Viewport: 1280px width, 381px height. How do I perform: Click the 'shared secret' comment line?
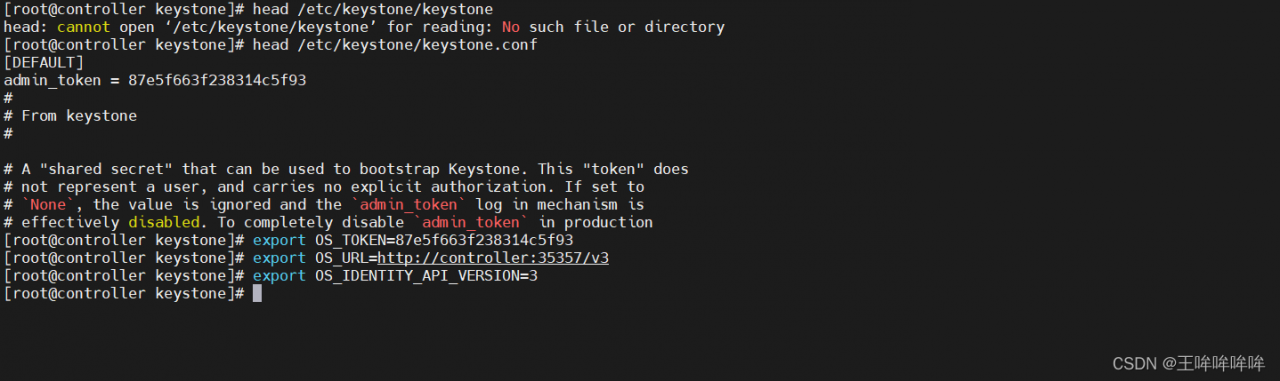point(346,169)
